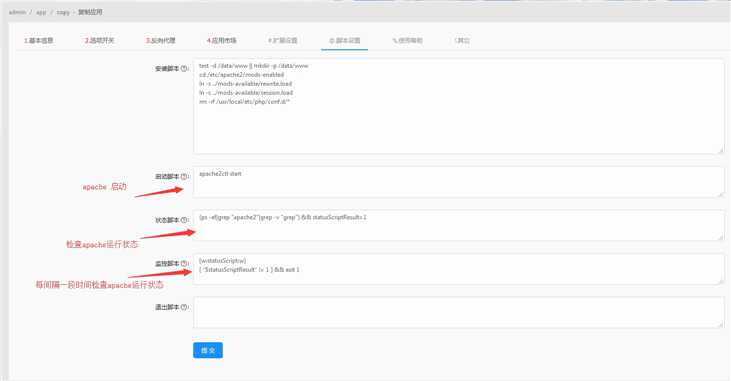
Task: Click the session.load symlink script line
Action: click(x=246, y=93)
